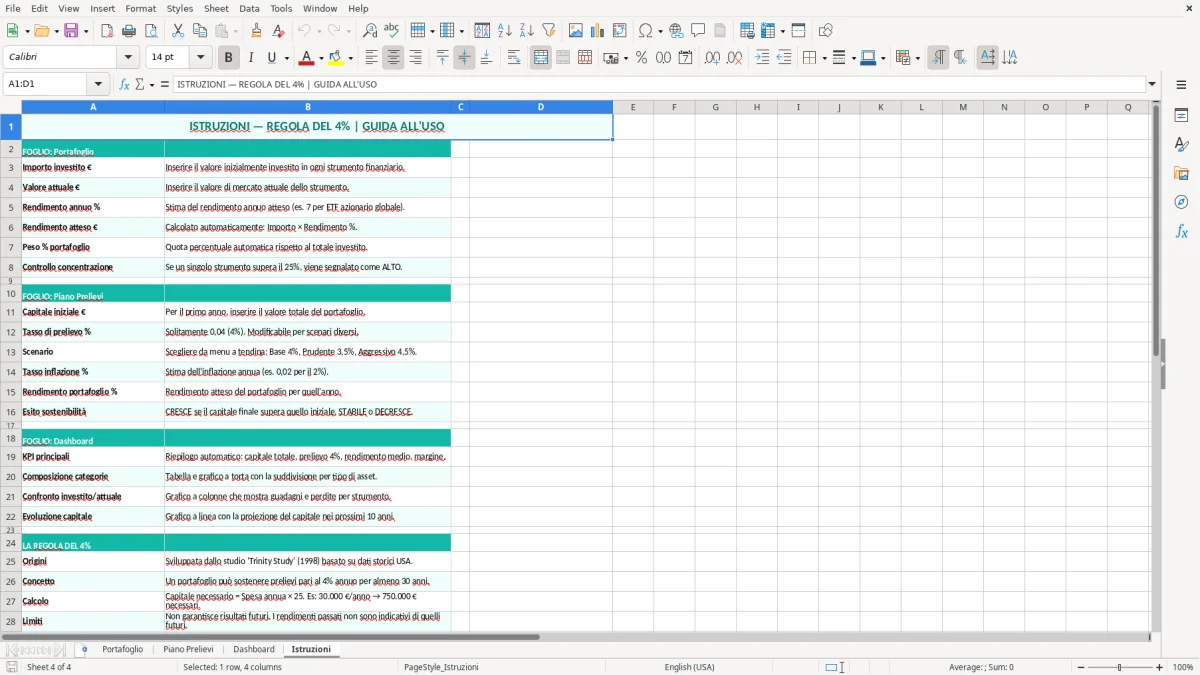Format as Percent
This screenshot has width=1200, height=675.
(x=641, y=58)
